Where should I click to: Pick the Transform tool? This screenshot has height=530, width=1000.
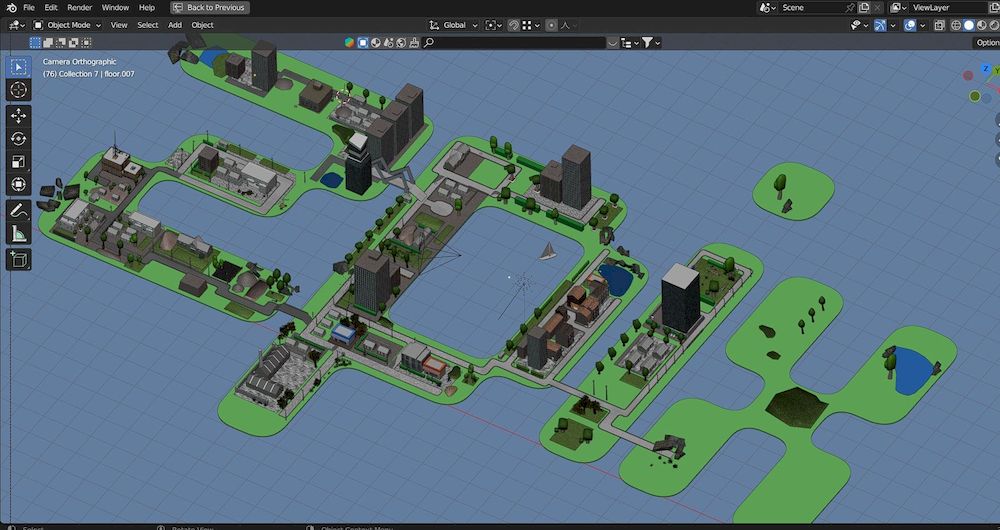[x=19, y=185]
